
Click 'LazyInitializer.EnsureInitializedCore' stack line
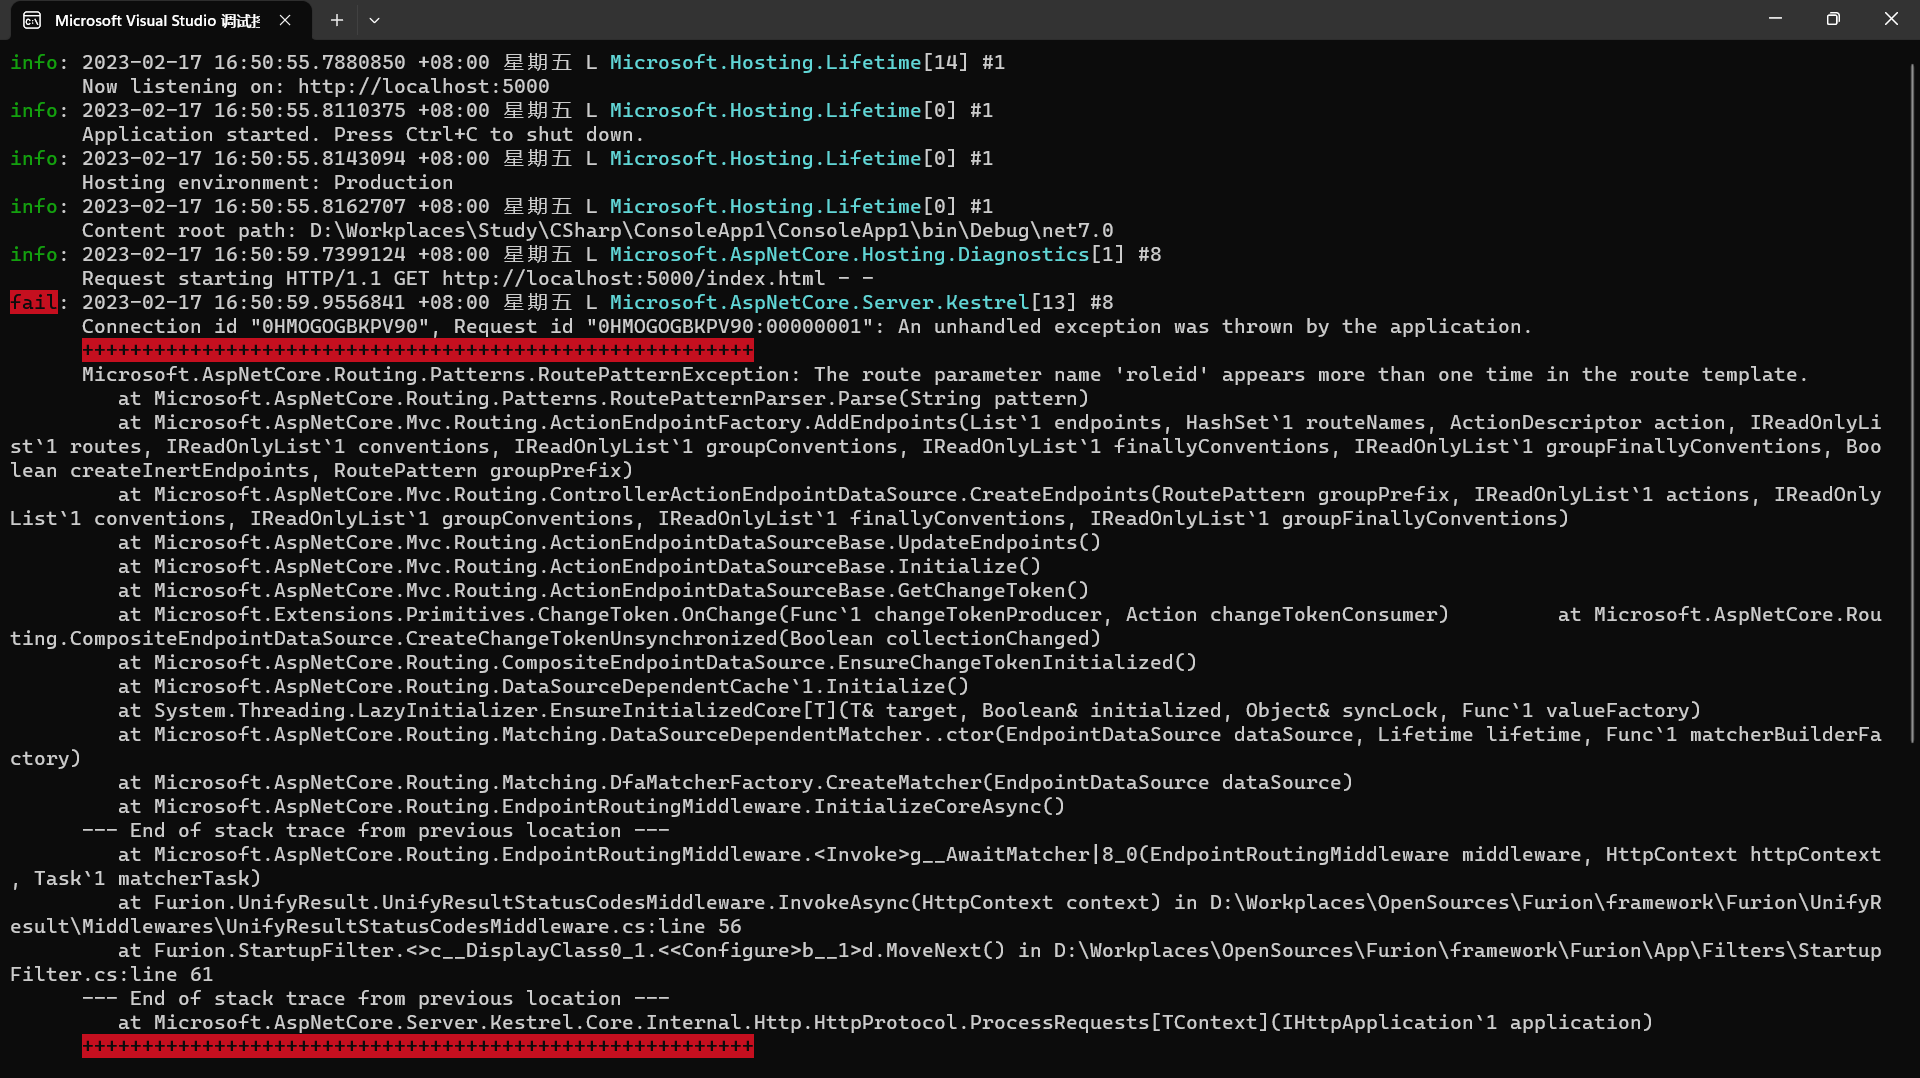(x=909, y=710)
